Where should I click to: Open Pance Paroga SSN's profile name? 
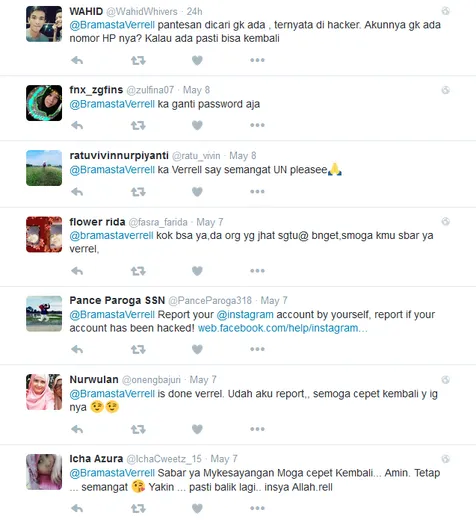click(117, 301)
